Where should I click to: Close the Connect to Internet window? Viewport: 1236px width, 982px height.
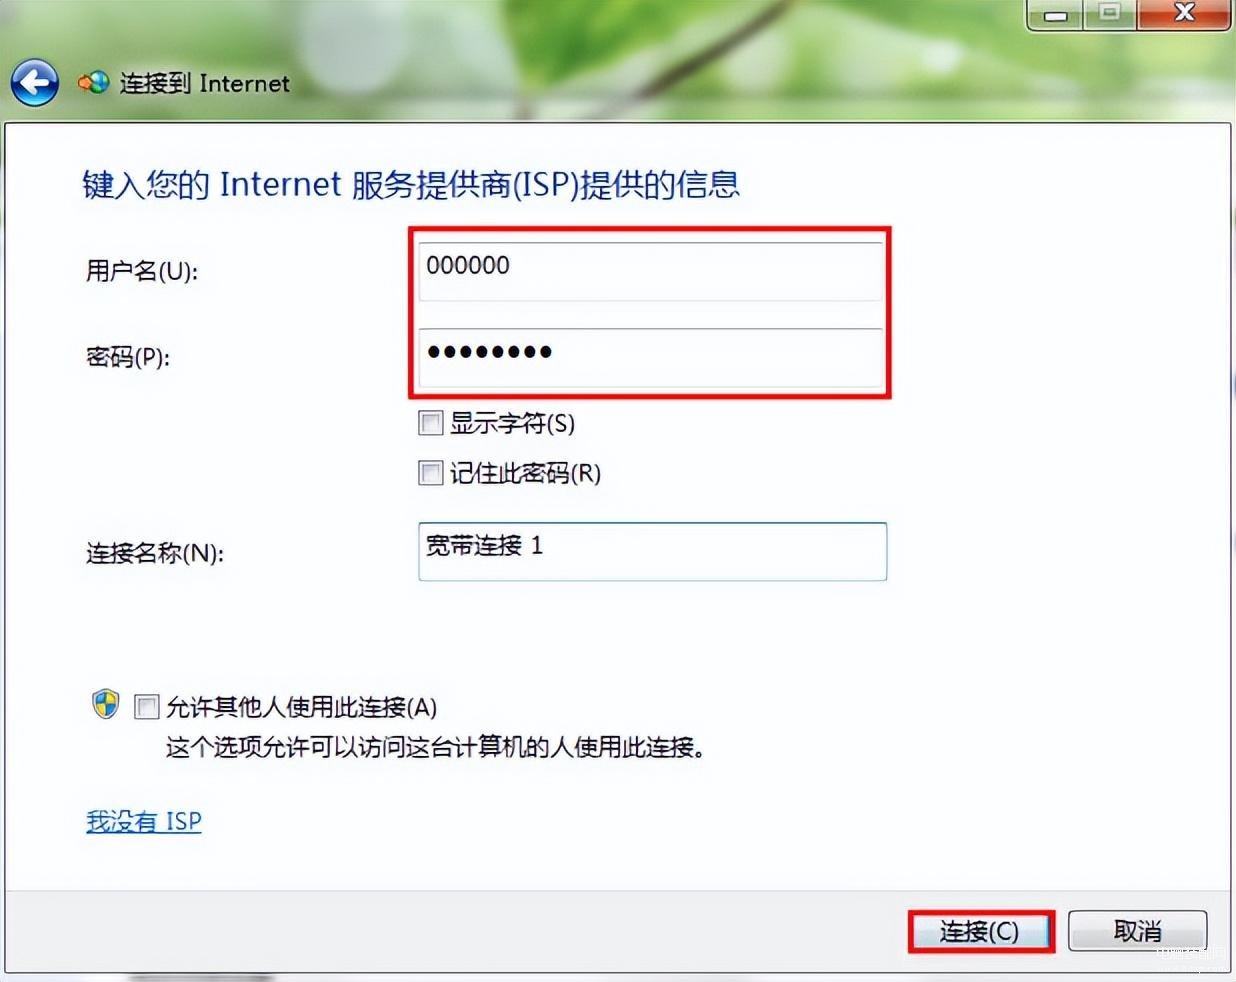(1184, 14)
